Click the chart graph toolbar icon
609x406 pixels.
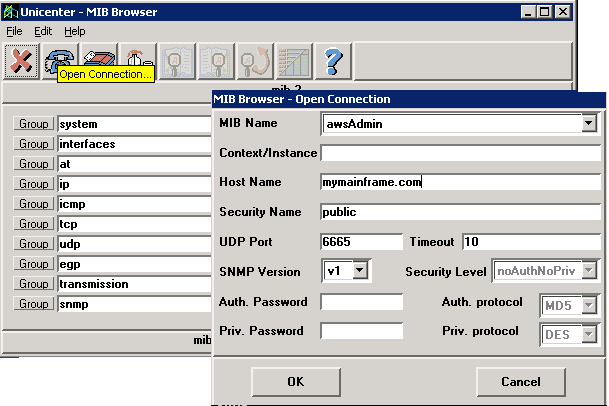click(292, 61)
